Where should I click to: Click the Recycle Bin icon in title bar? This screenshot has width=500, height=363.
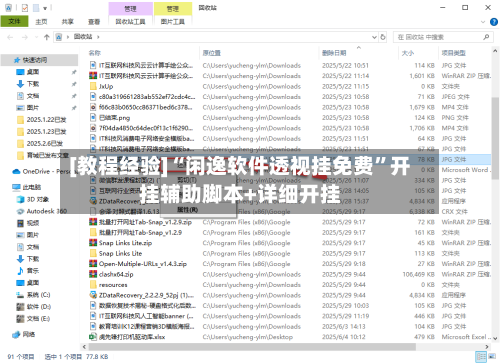pos(8,8)
